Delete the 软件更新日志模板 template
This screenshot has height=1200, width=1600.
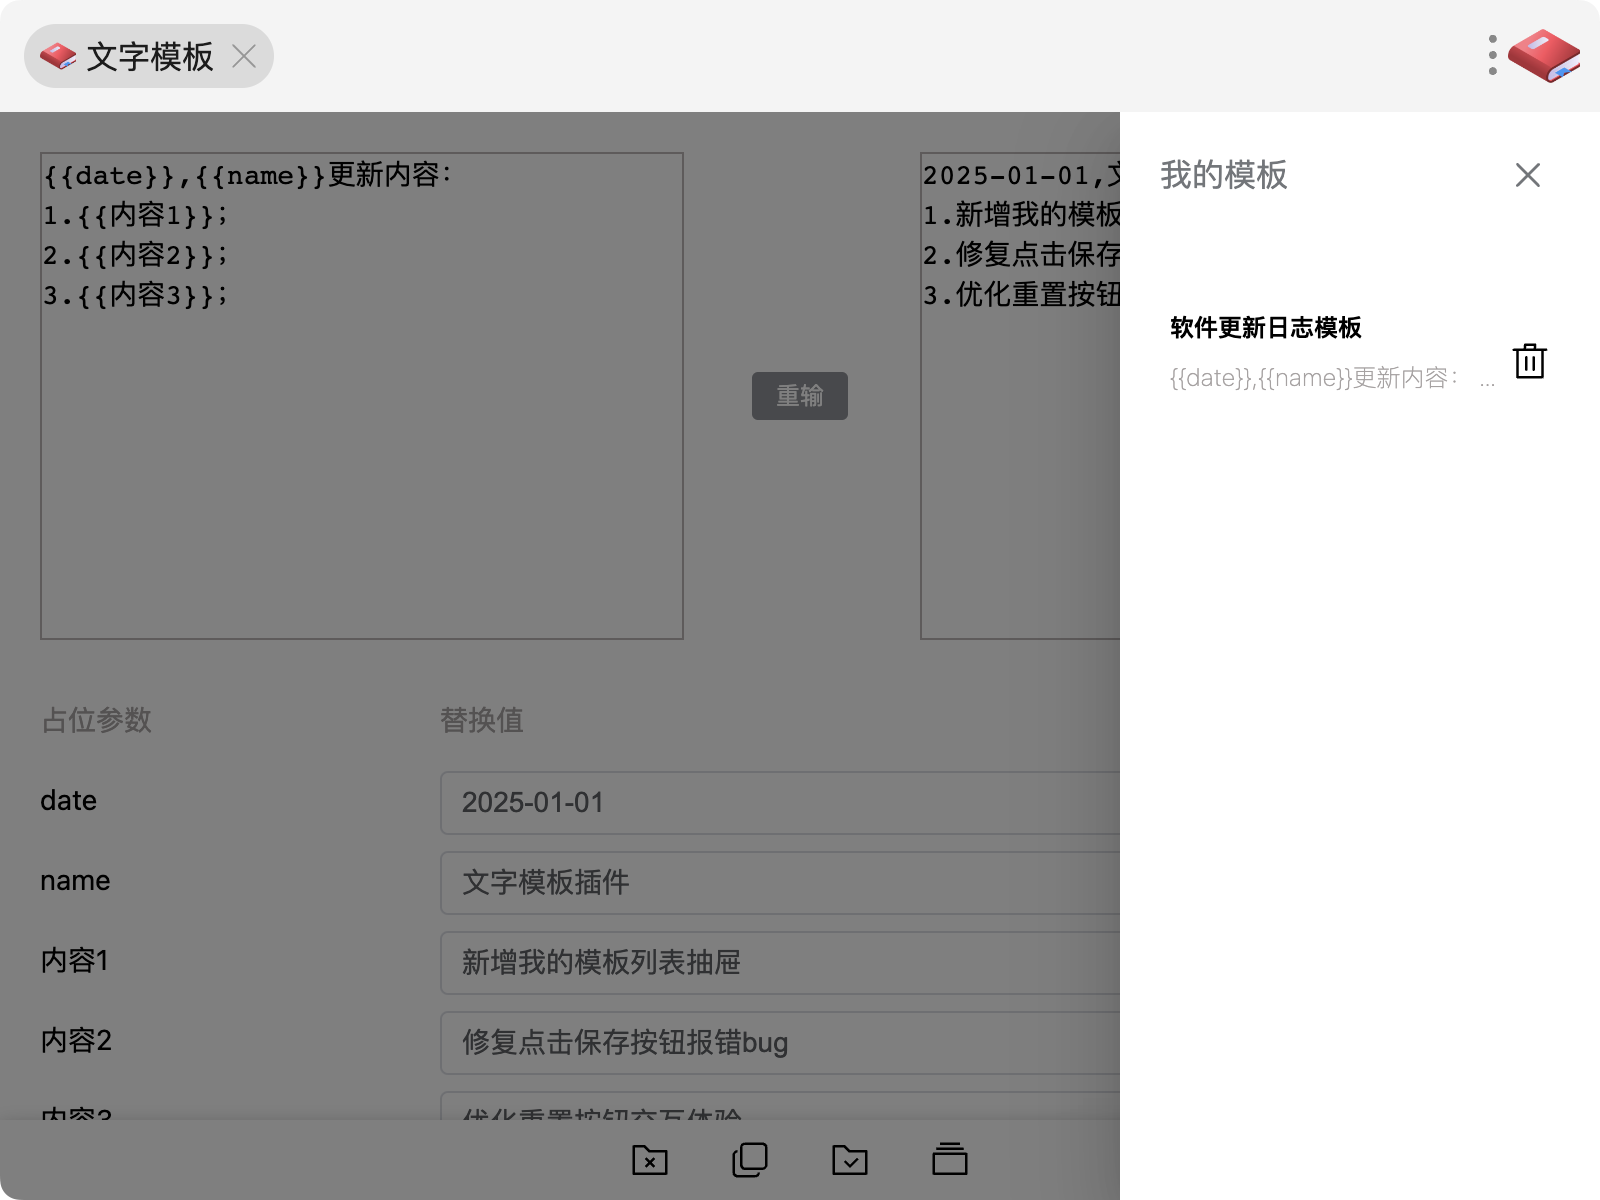click(x=1529, y=361)
